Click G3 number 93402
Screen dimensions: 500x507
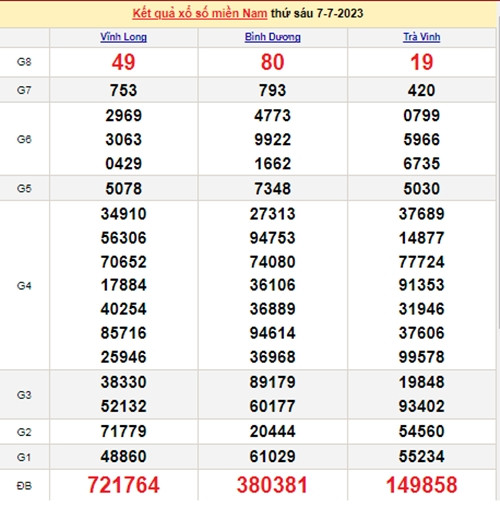tap(422, 406)
